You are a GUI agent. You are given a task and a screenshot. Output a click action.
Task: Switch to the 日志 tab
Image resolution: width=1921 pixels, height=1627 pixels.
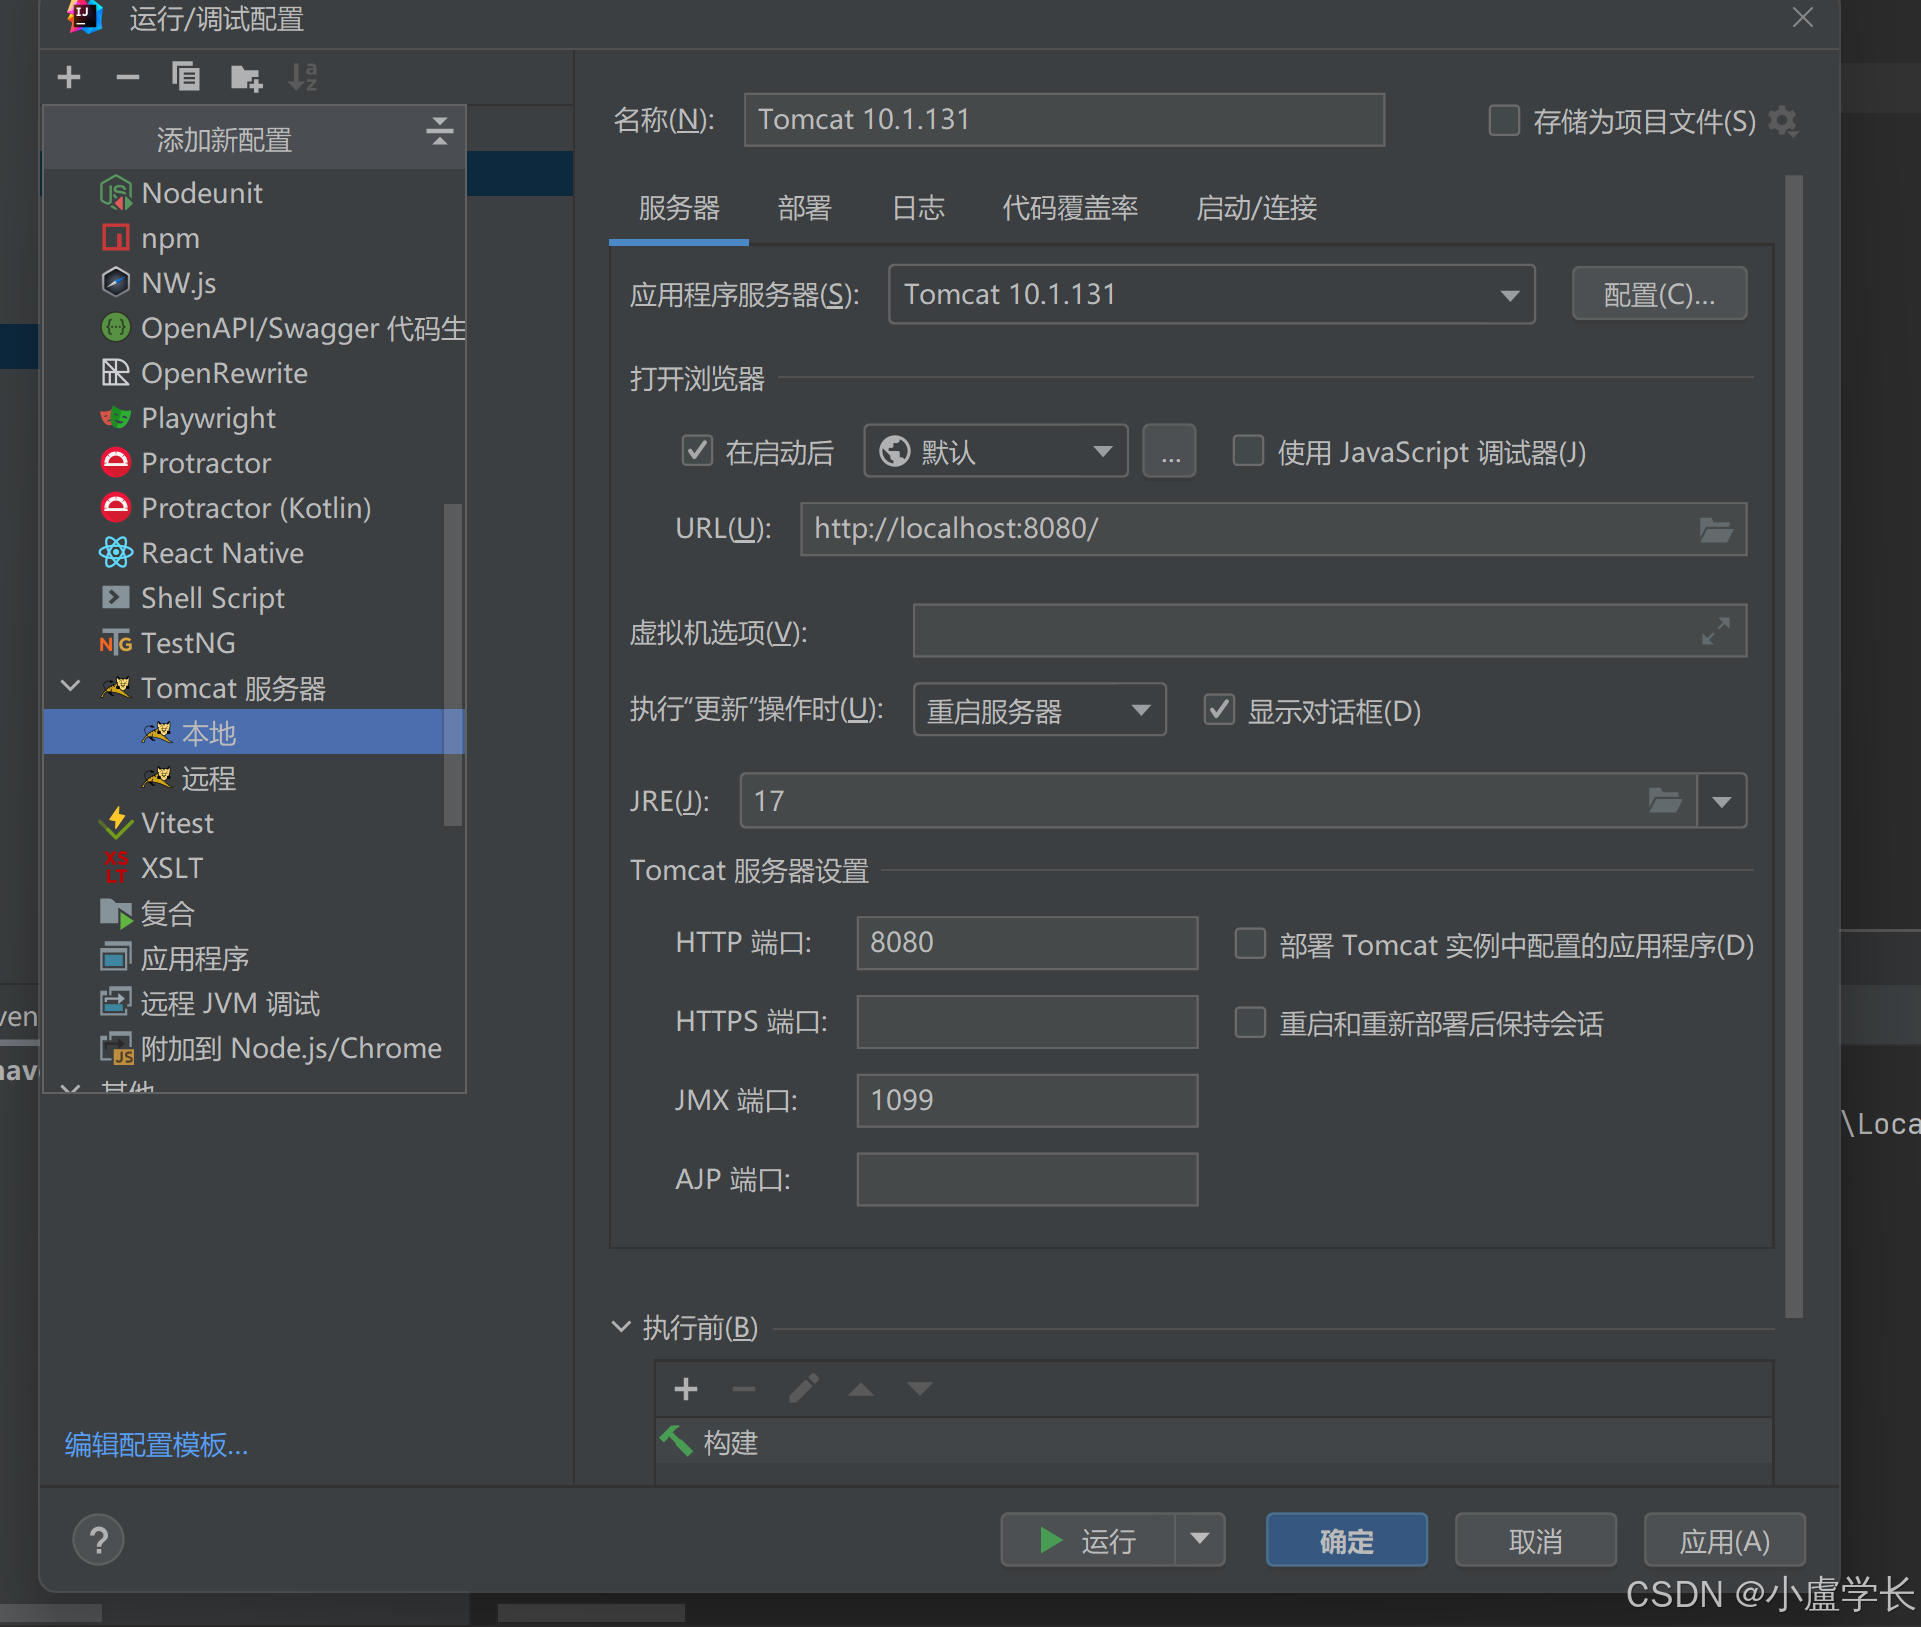[x=918, y=208]
